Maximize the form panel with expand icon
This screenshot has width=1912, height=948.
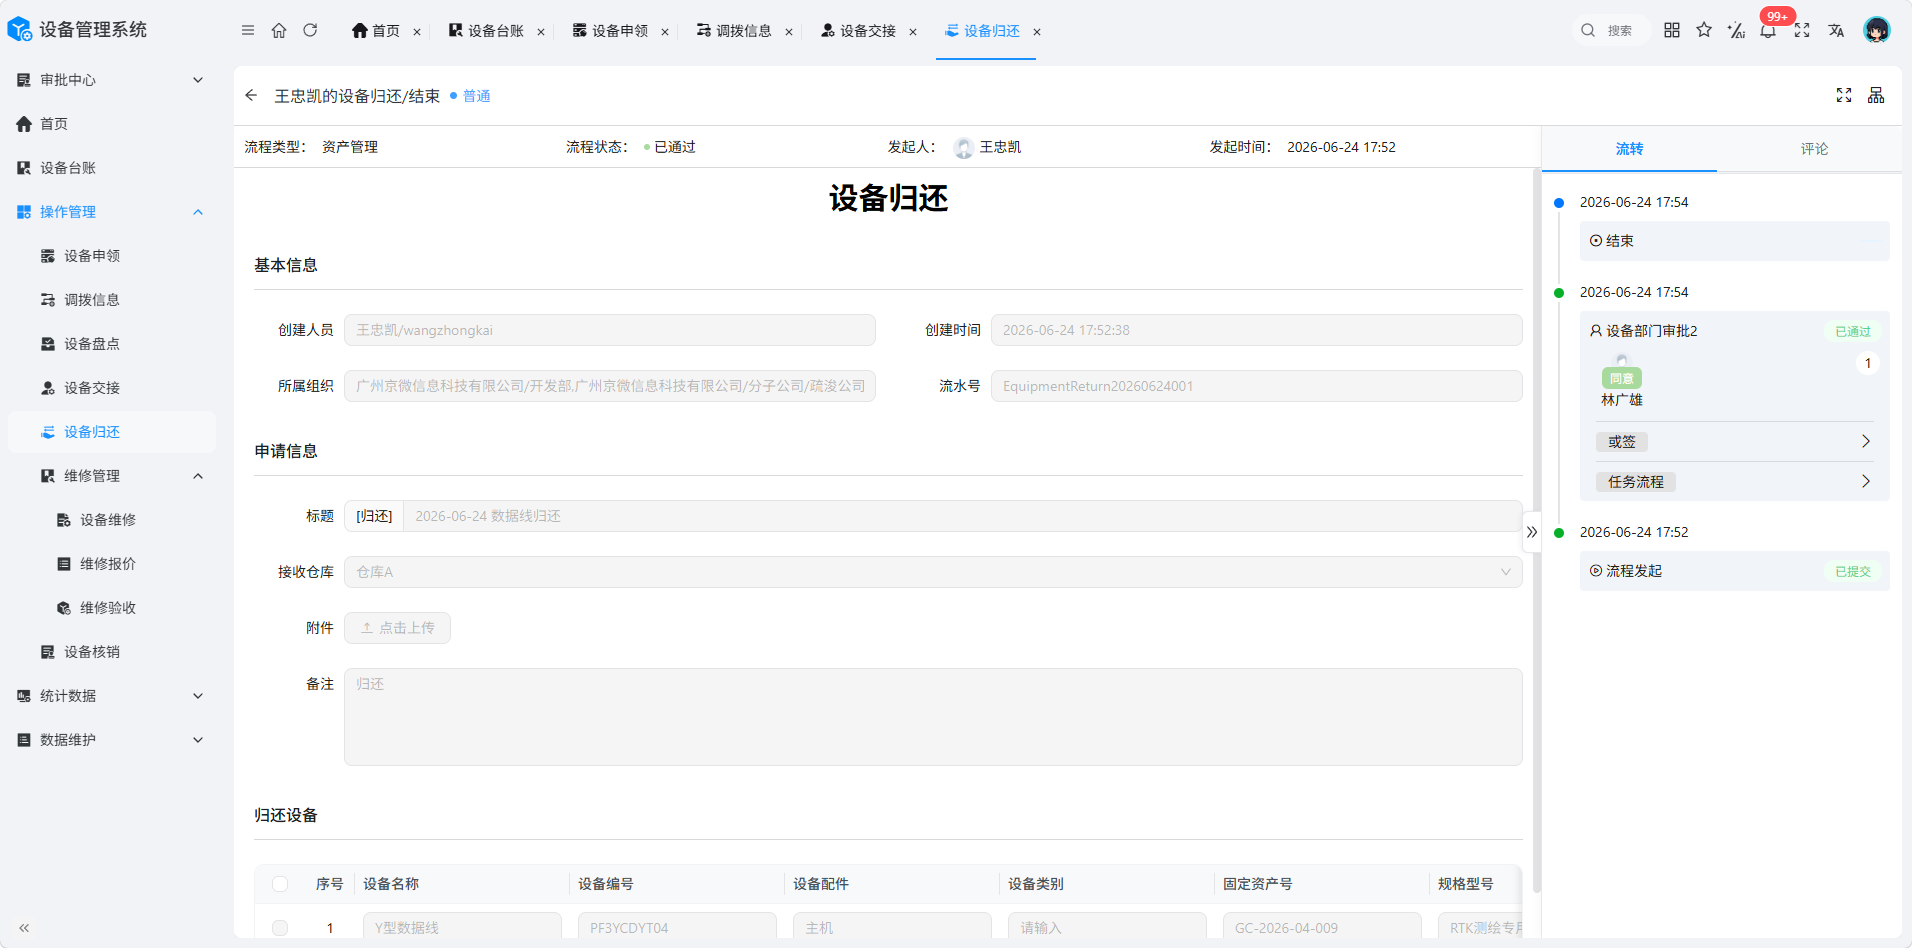pos(1844,95)
